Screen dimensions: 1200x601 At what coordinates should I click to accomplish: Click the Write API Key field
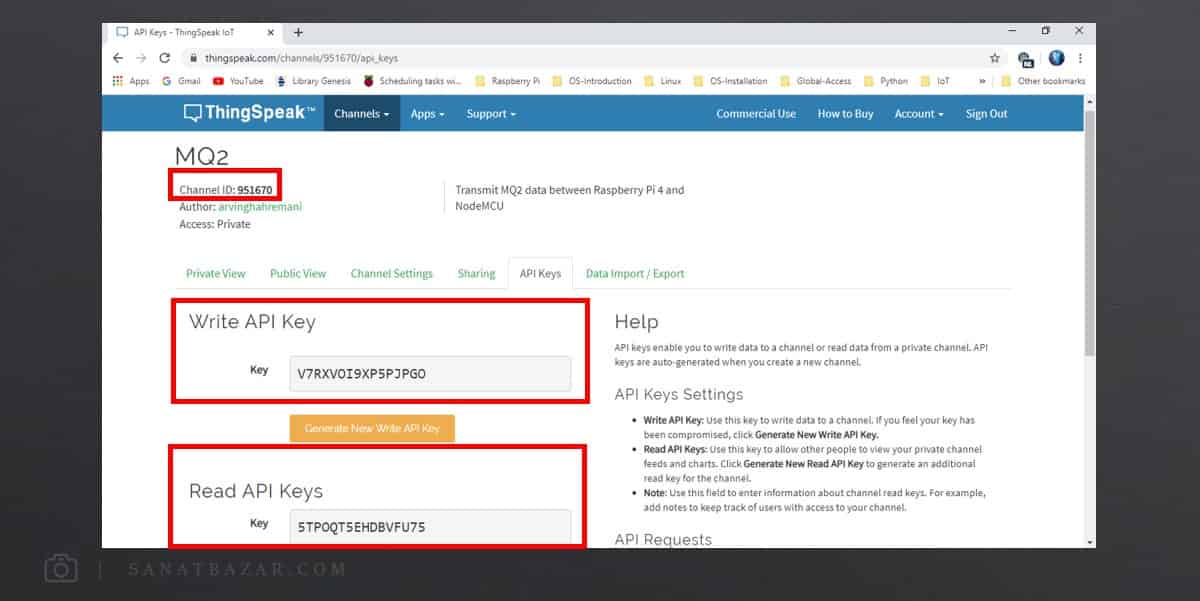click(x=430, y=373)
